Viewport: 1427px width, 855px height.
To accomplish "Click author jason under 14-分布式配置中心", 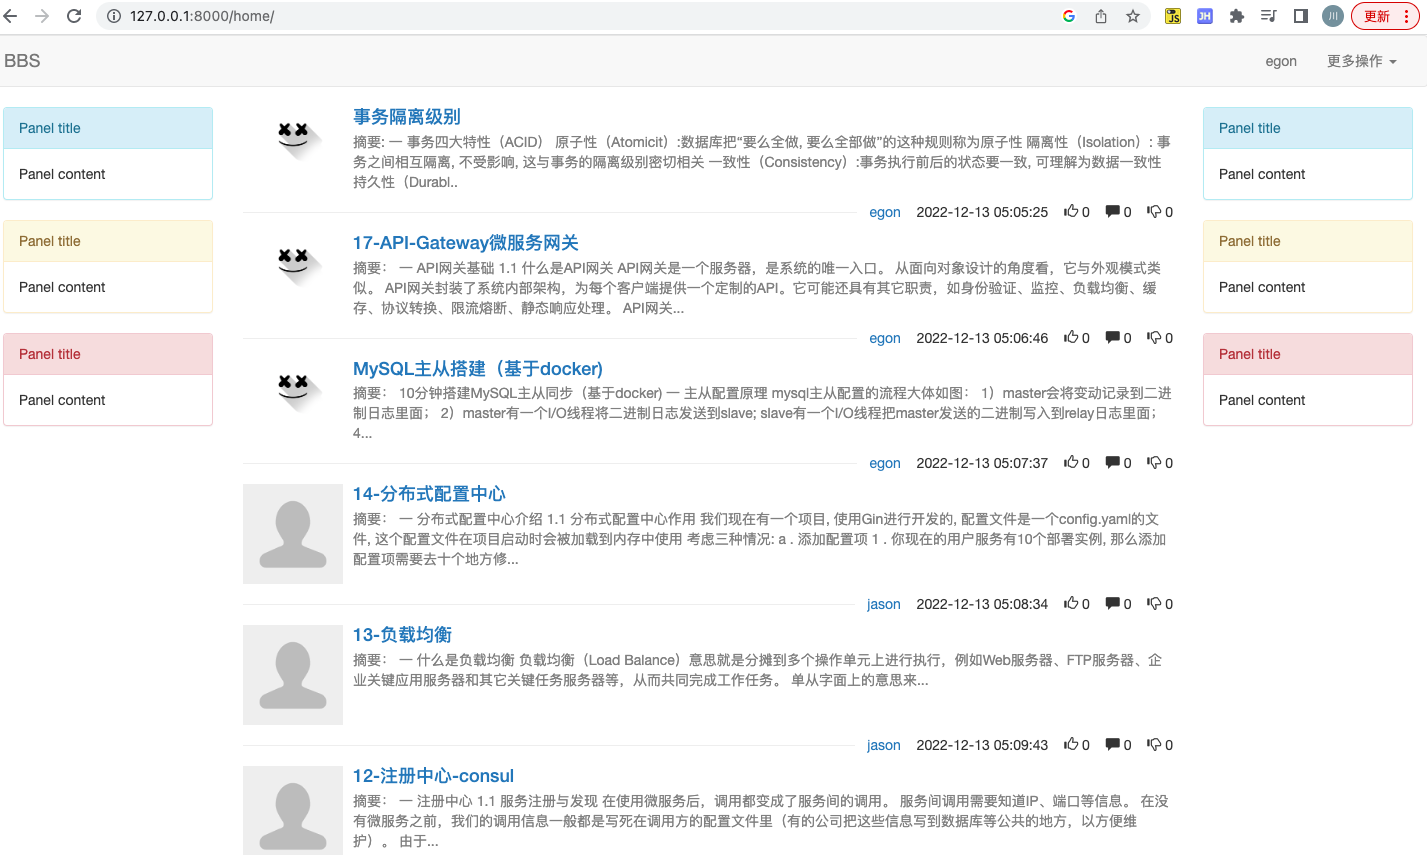I will [x=883, y=604].
